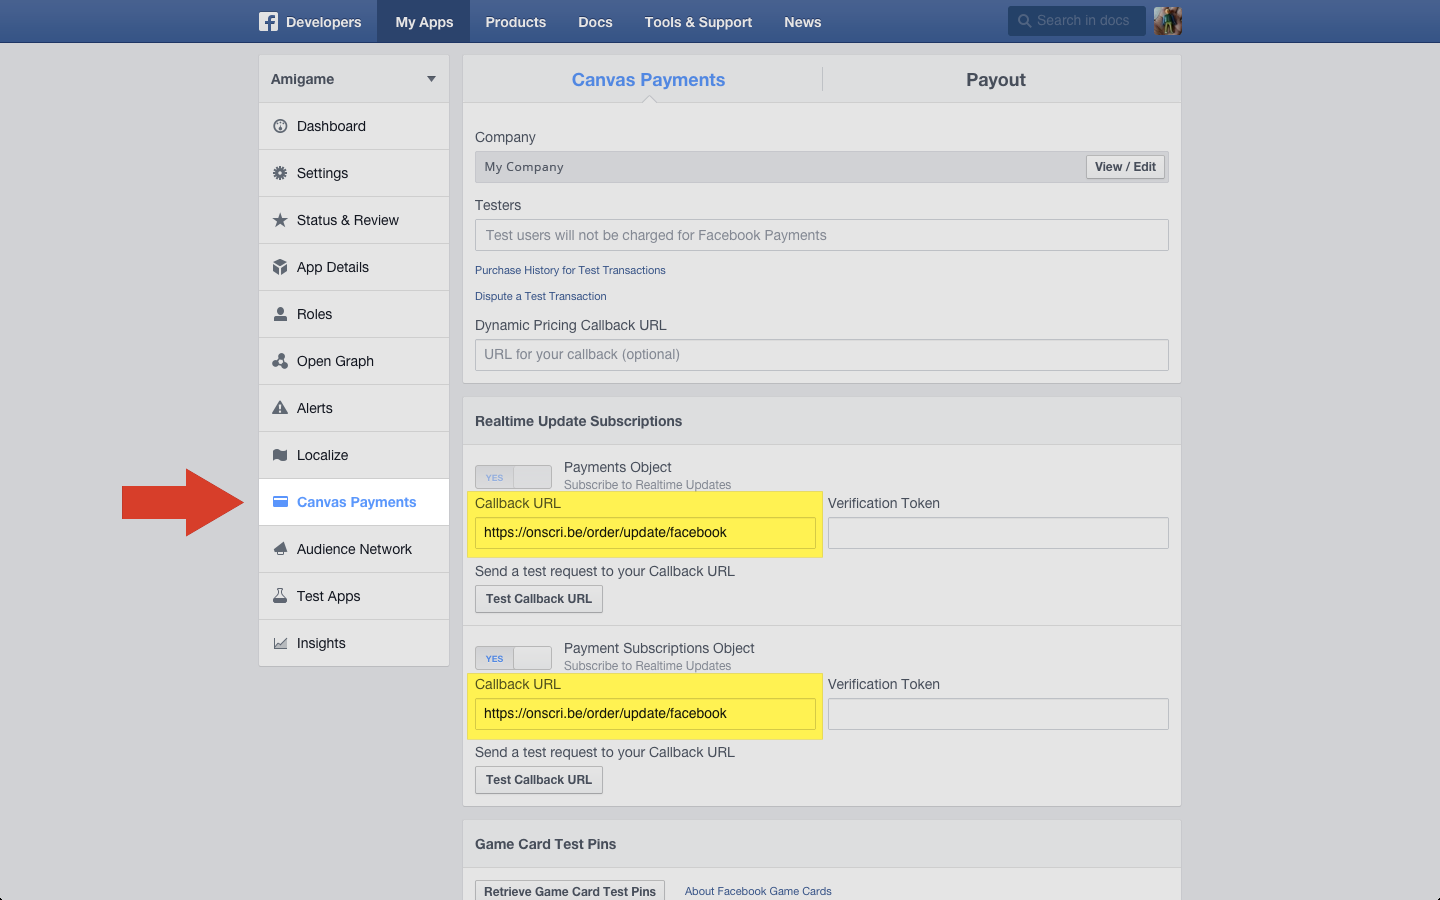Click the Test Apps flask icon
This screenshot has height=900, width=1440.
(280, 596)
